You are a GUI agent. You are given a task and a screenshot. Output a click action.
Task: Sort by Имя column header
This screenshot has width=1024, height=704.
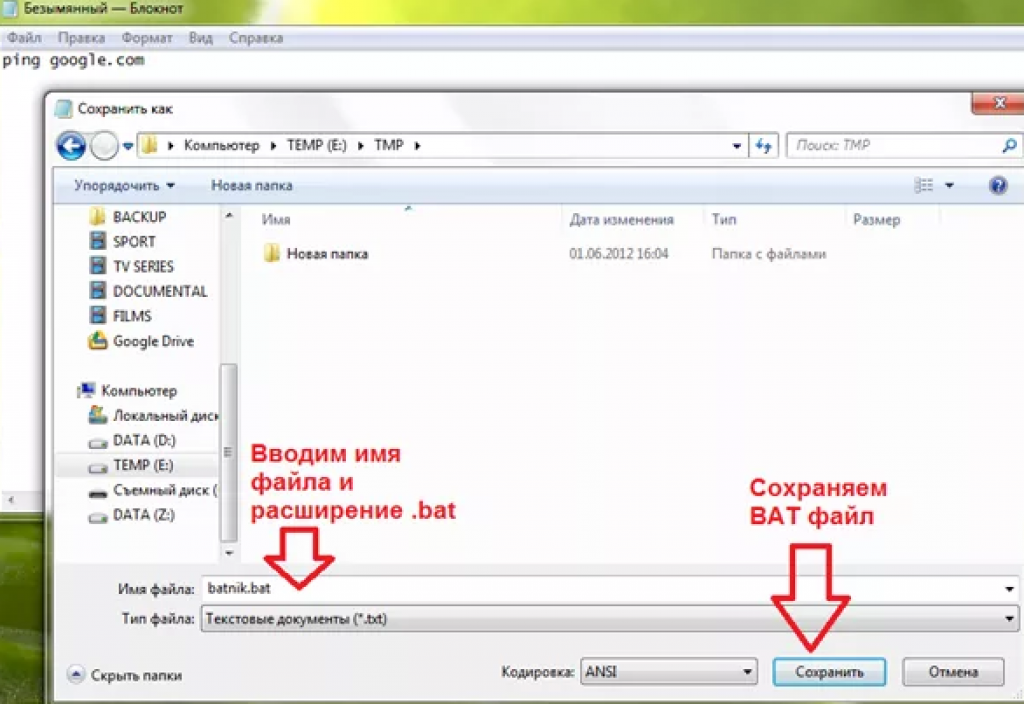click(x=276, y=219)
